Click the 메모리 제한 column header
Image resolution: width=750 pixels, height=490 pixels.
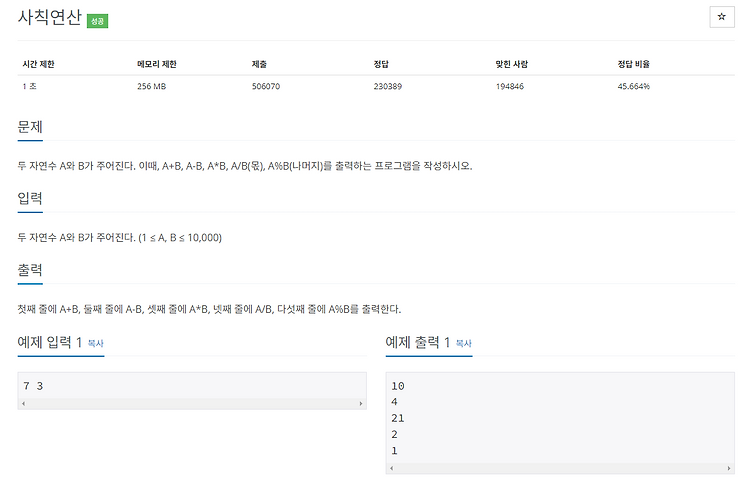157,64
